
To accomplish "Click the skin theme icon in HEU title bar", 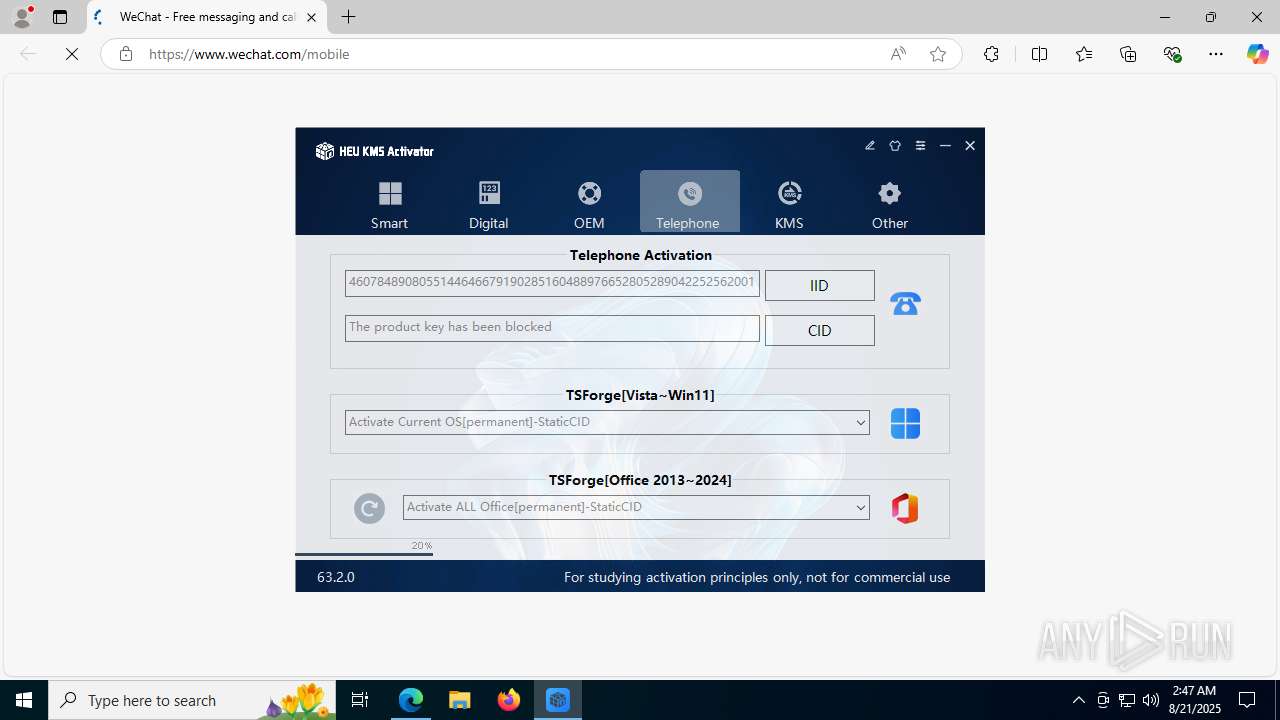I will pyautogui.click(x=895, y=146).
